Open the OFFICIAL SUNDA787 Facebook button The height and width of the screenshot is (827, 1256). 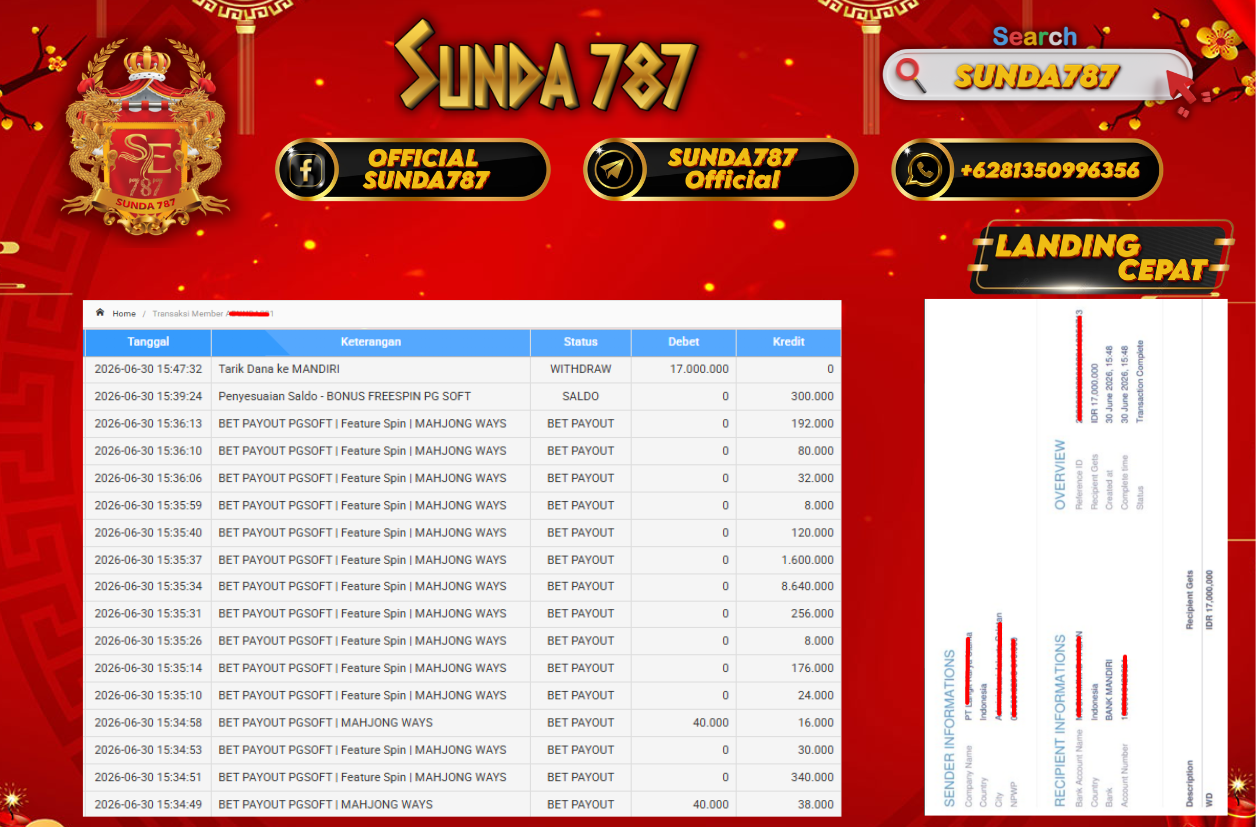click(413, 169)
